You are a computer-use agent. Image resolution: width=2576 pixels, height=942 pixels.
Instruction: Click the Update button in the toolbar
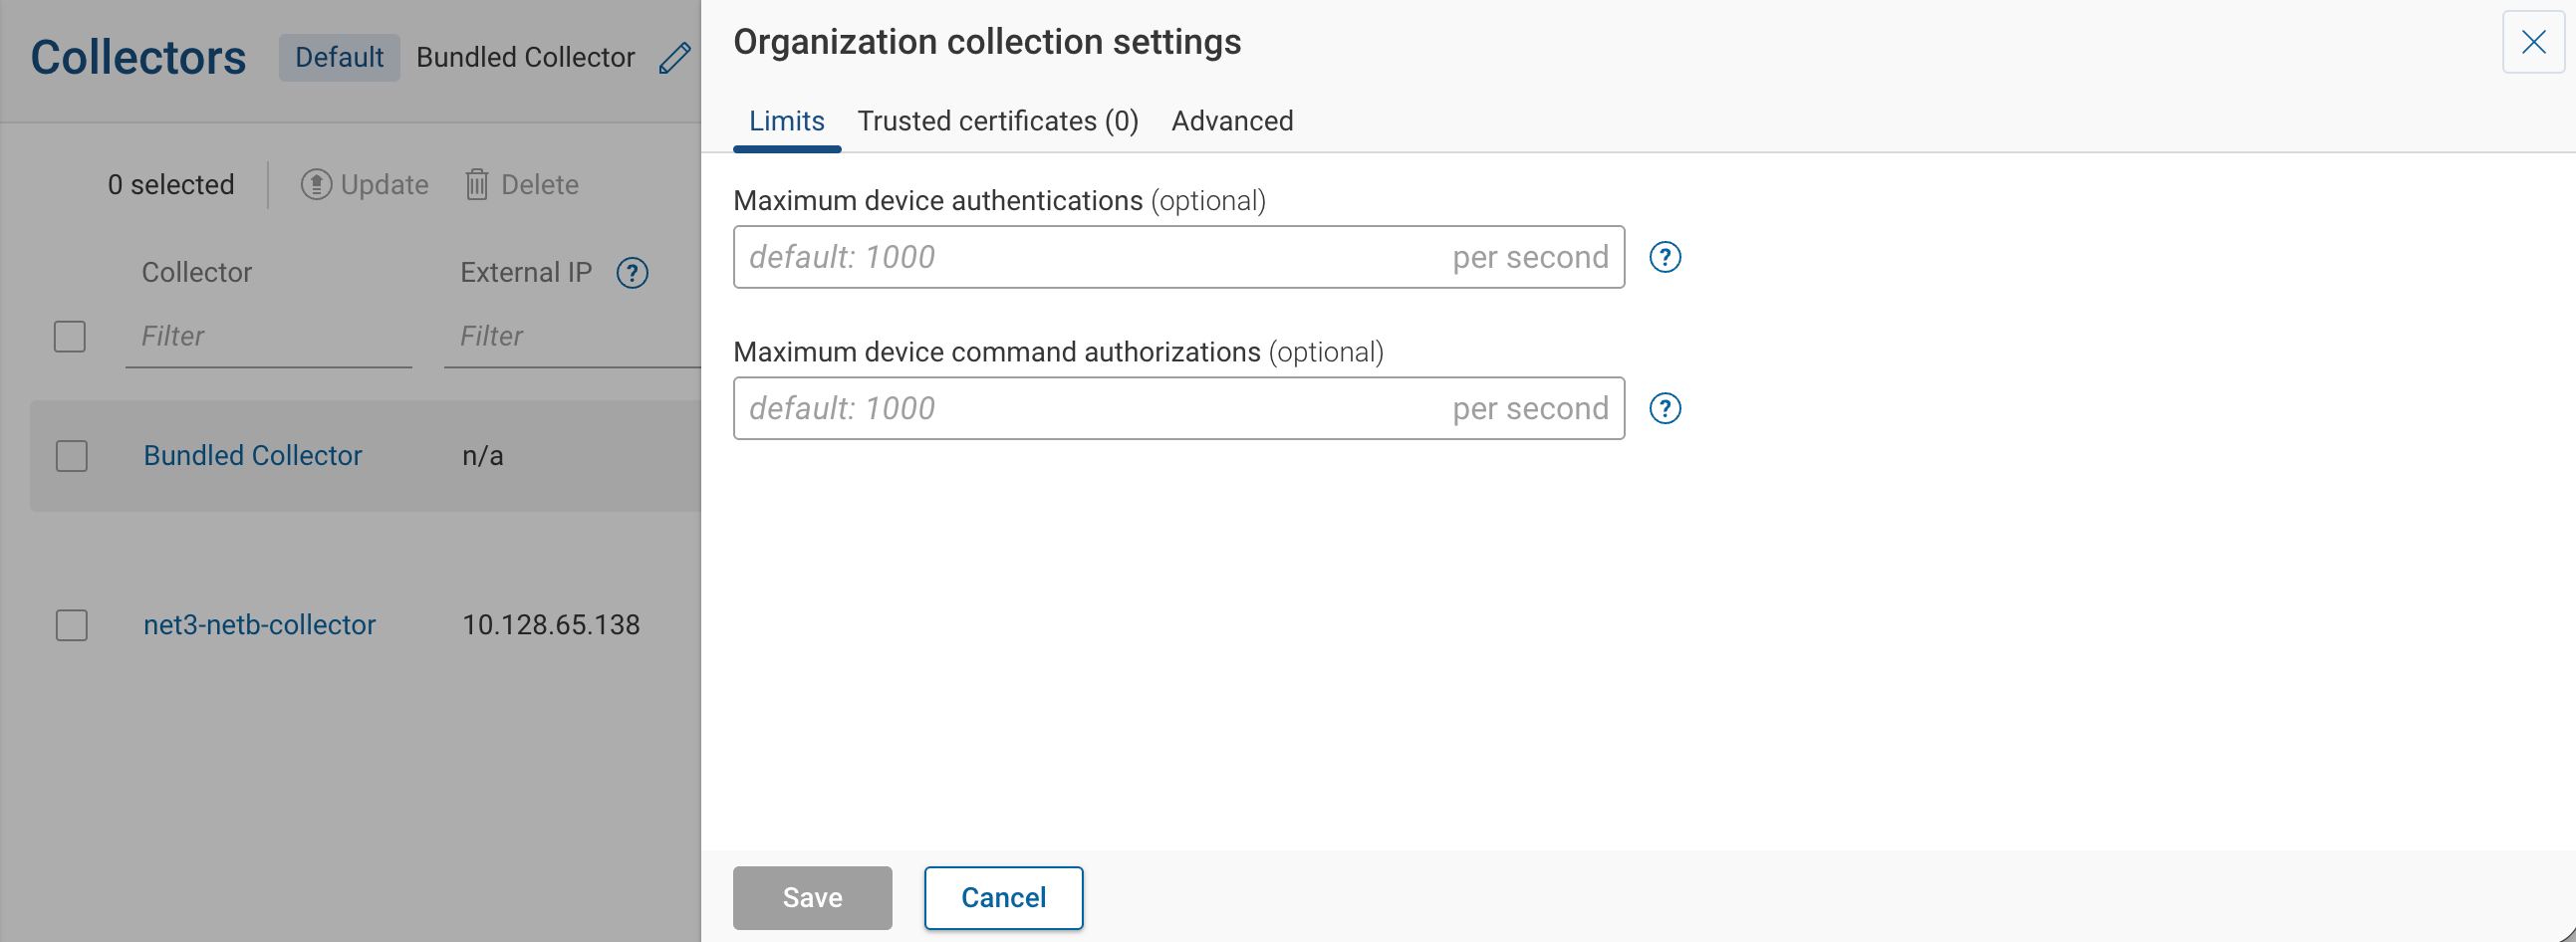365,184
